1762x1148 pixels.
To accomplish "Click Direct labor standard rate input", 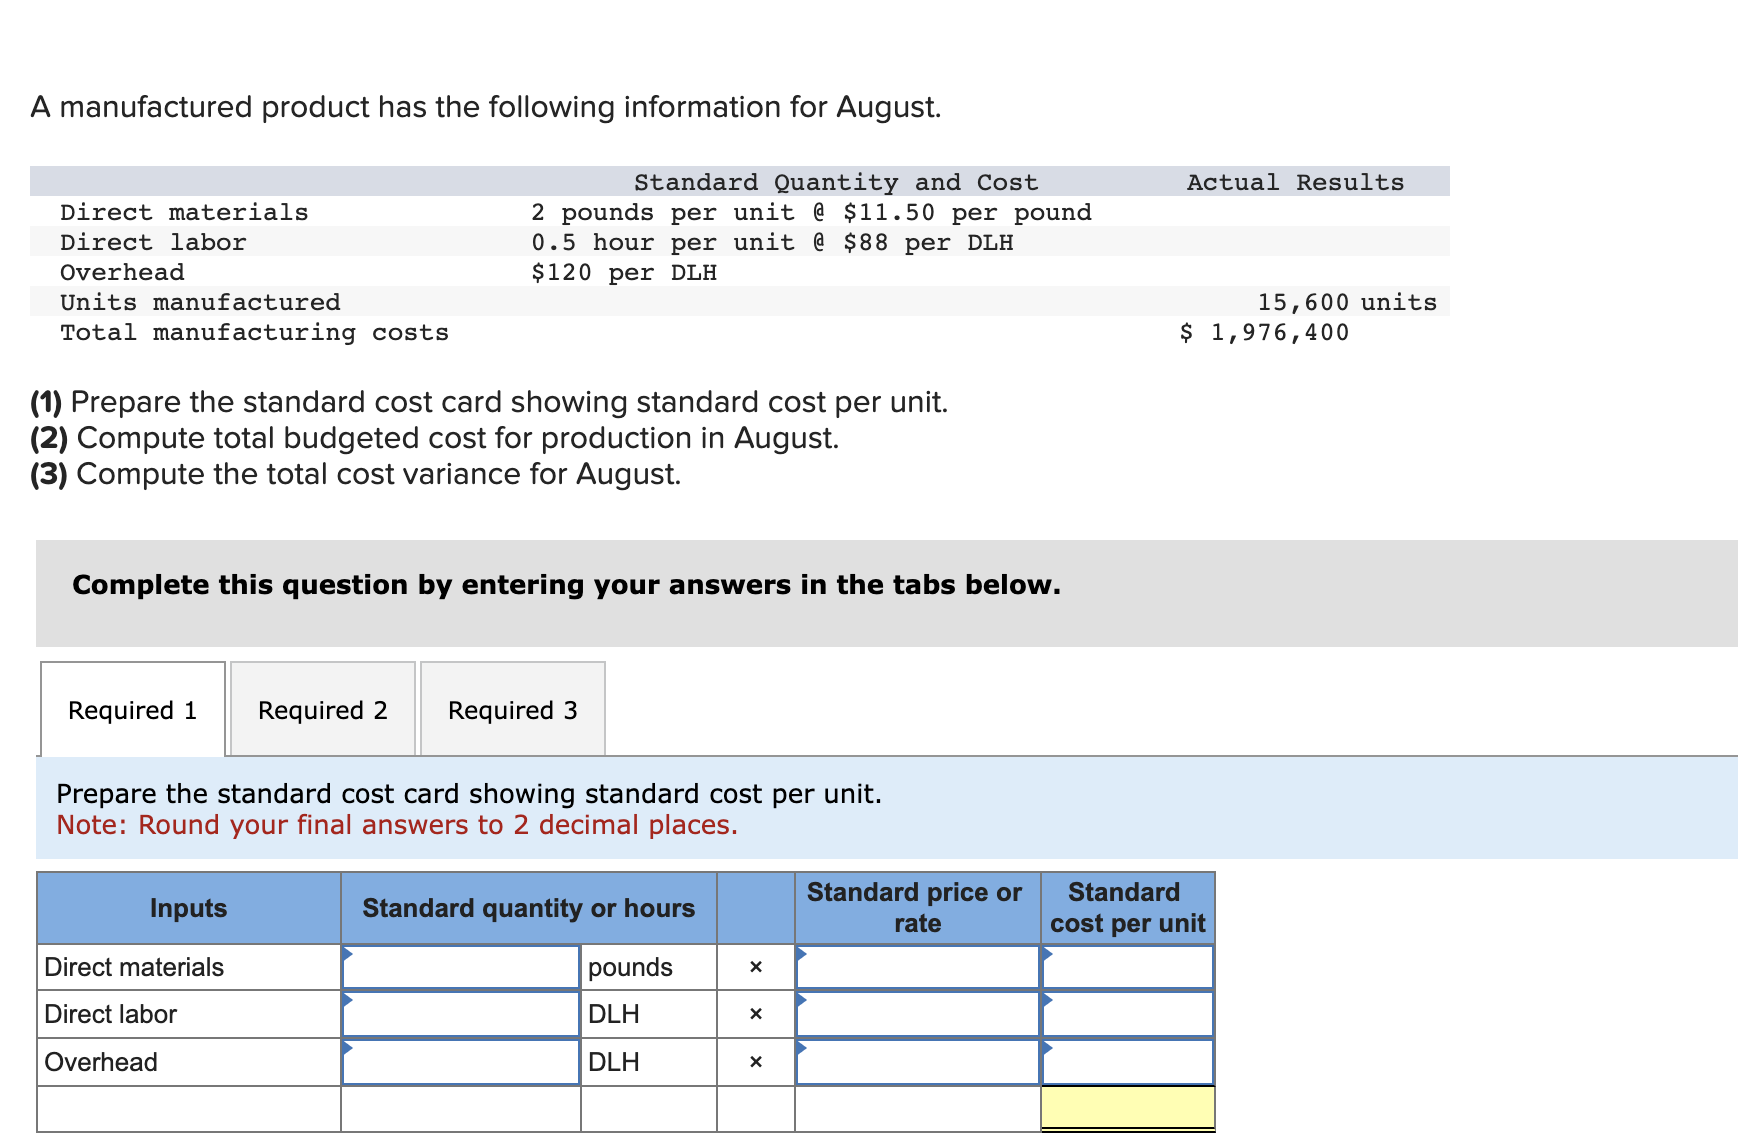I will [x=916, y=1013].
